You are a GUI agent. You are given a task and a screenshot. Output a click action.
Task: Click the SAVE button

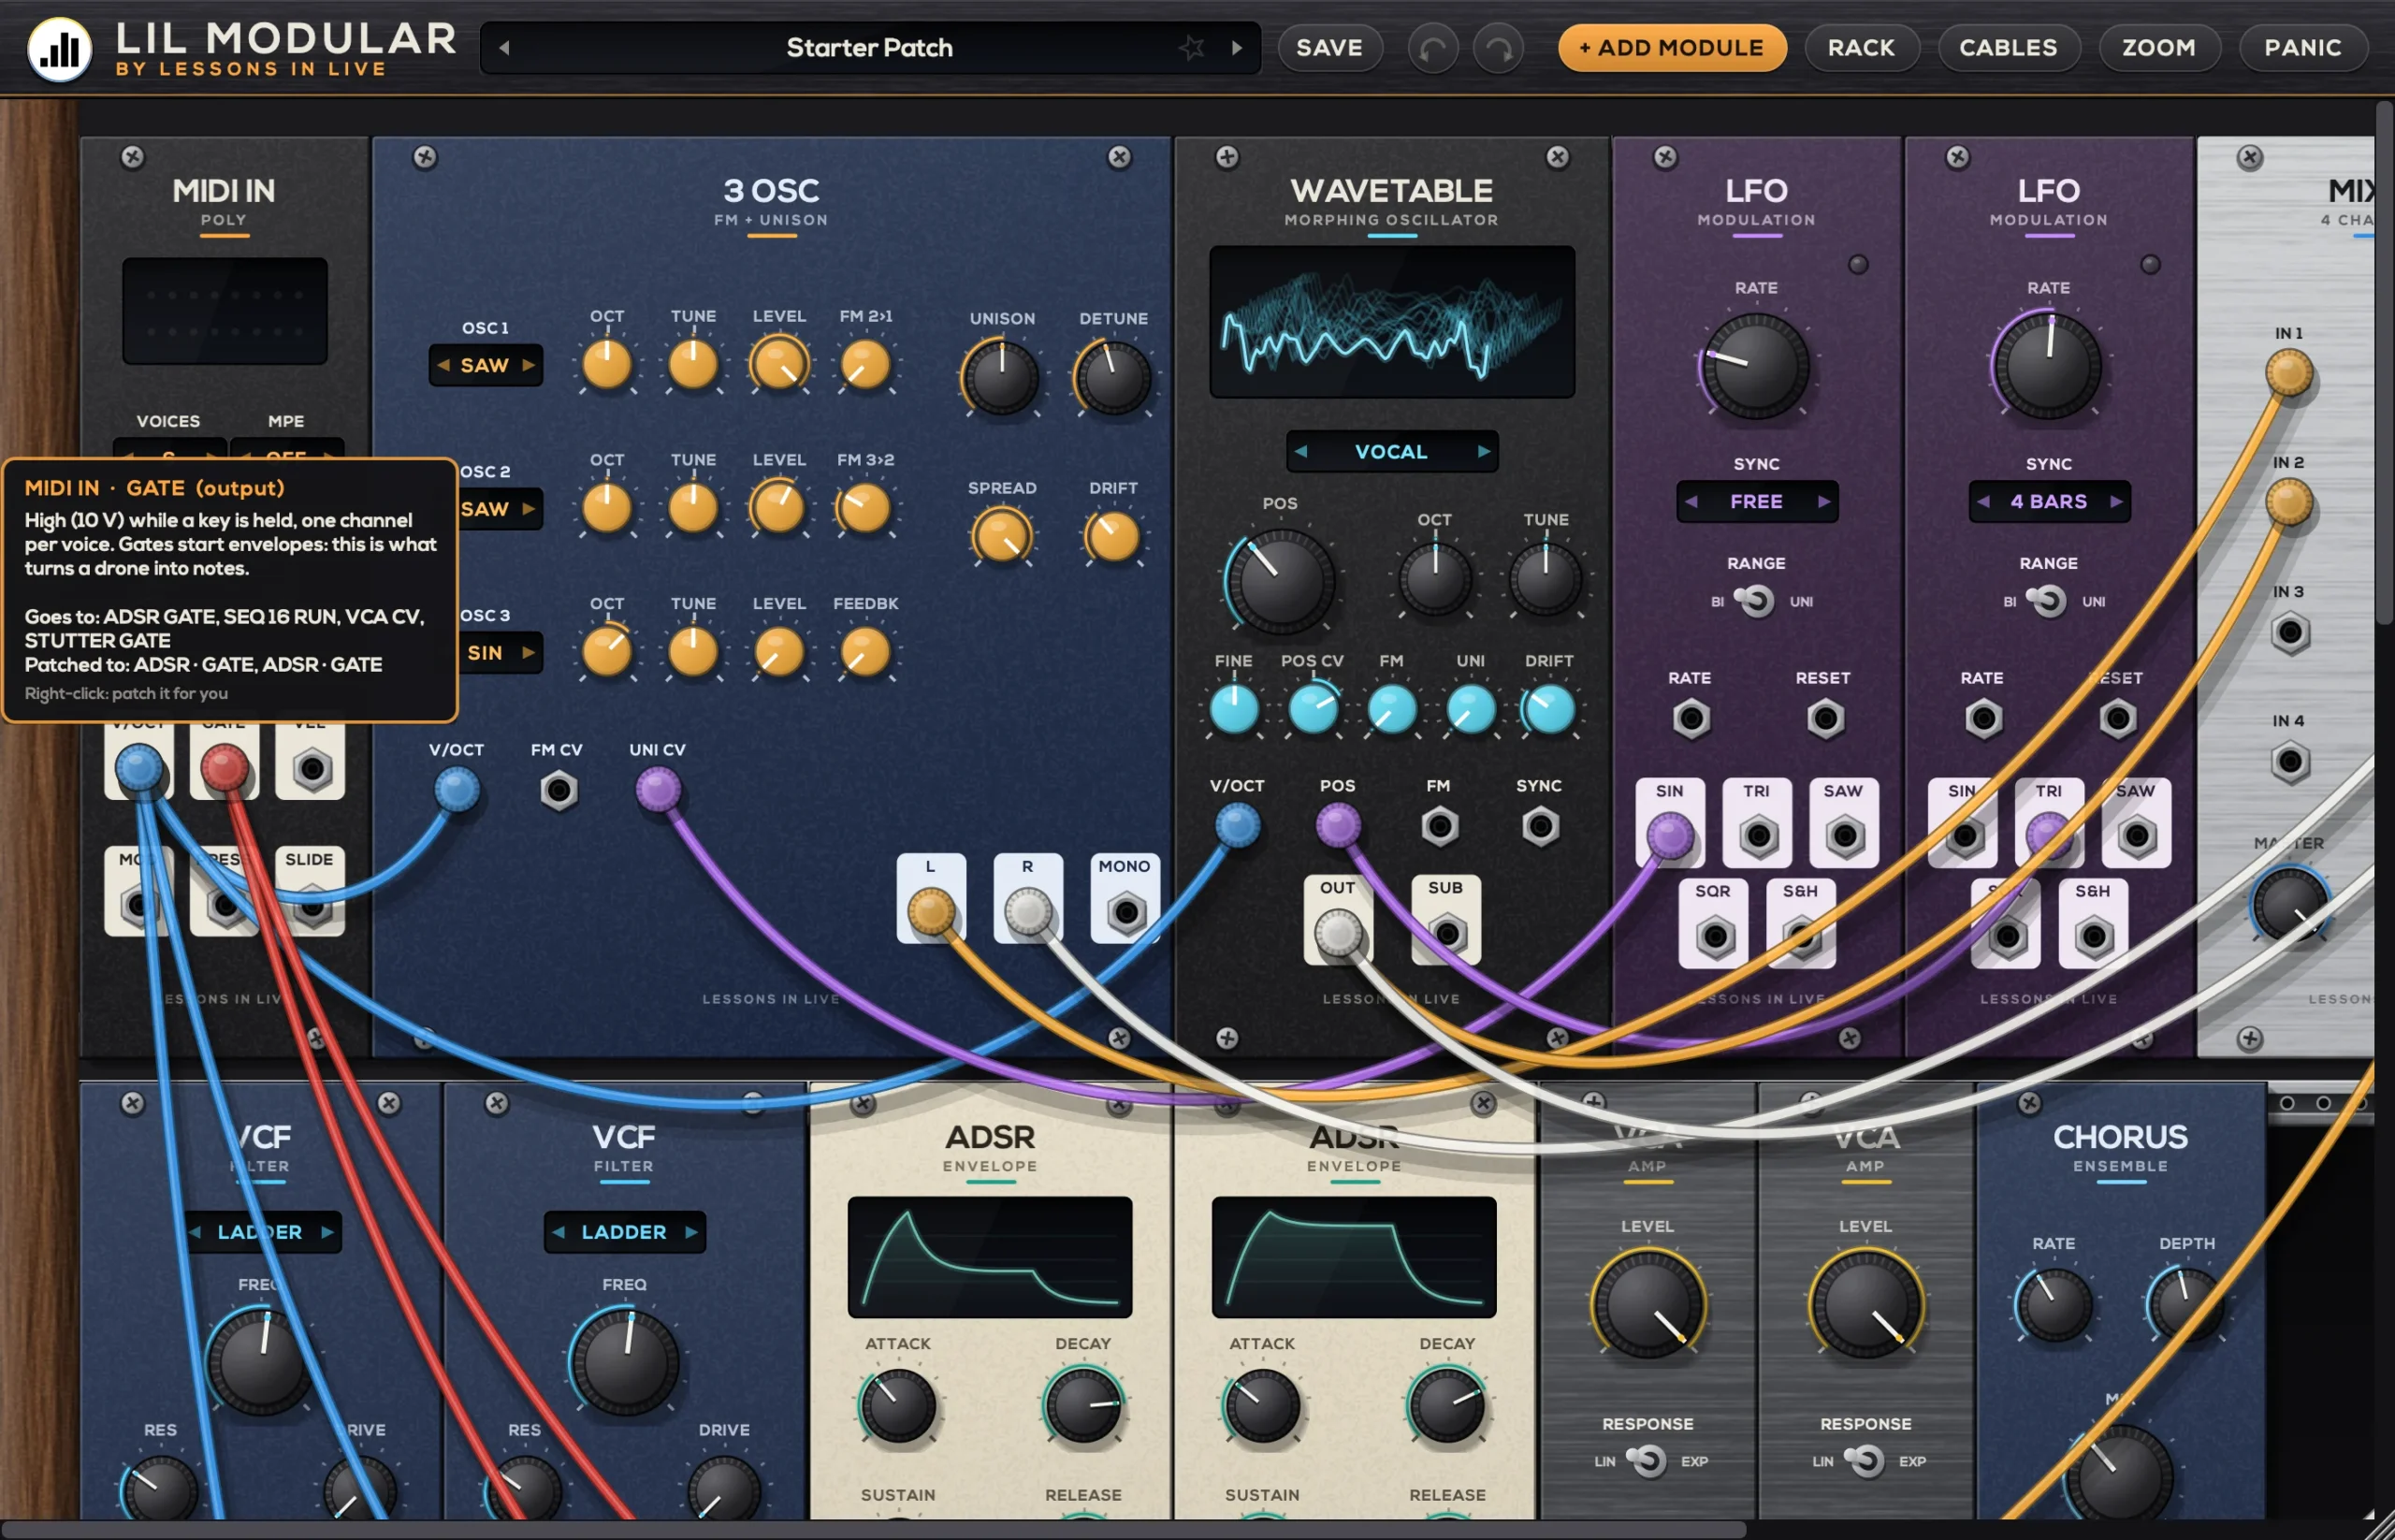tap(1329, 47)
